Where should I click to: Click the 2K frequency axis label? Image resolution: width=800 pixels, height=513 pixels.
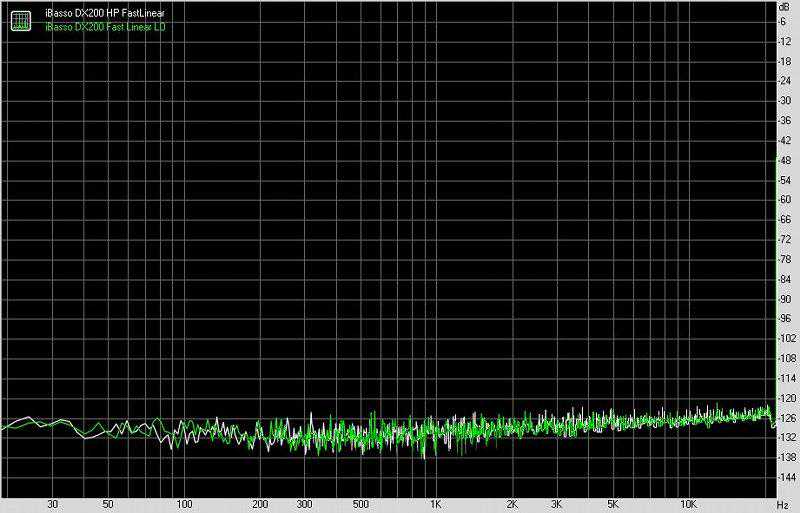point(511,505)
